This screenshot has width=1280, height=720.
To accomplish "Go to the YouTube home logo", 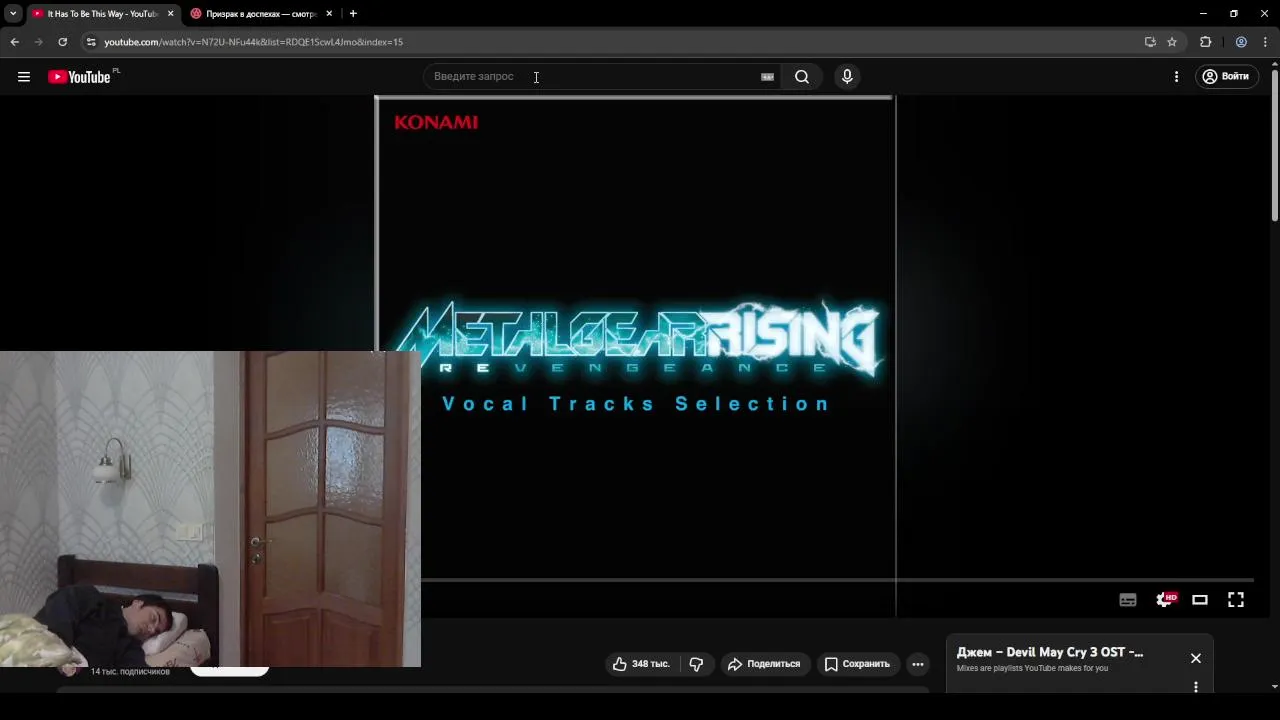I will [79, 77].
